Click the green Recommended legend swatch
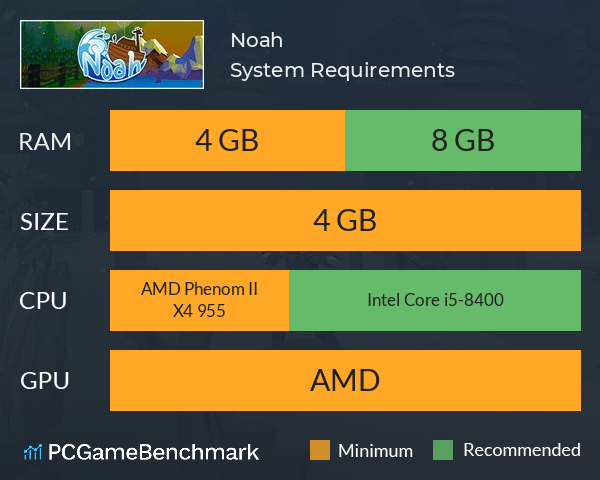The width and height of the screenshot is (600, 480). (443, 450)
